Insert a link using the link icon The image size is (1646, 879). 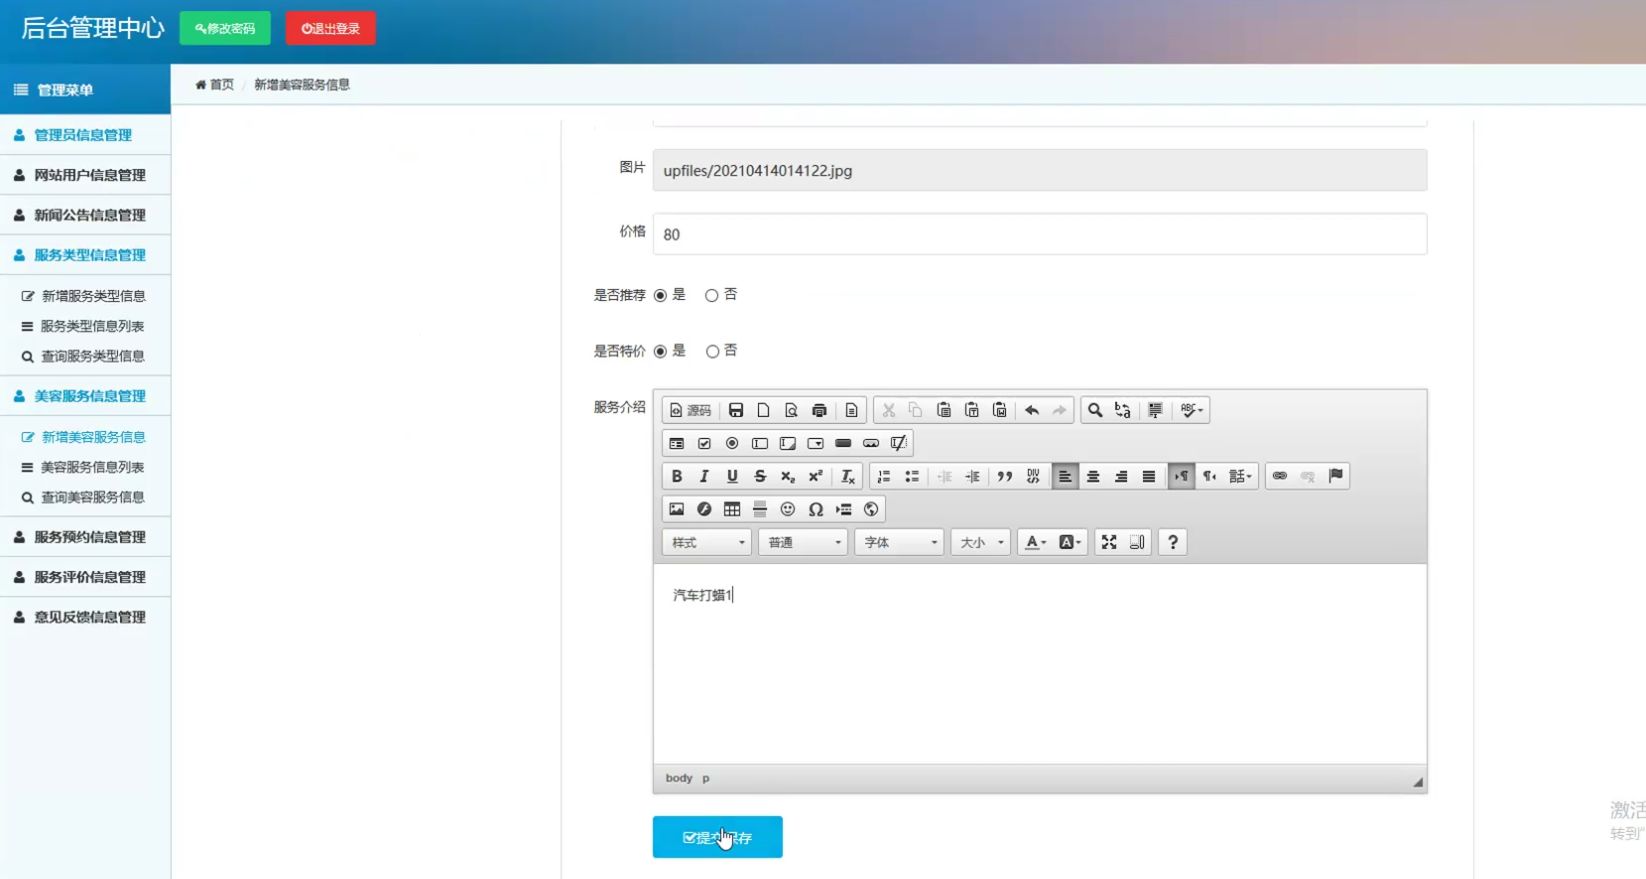click(1280, 476)
